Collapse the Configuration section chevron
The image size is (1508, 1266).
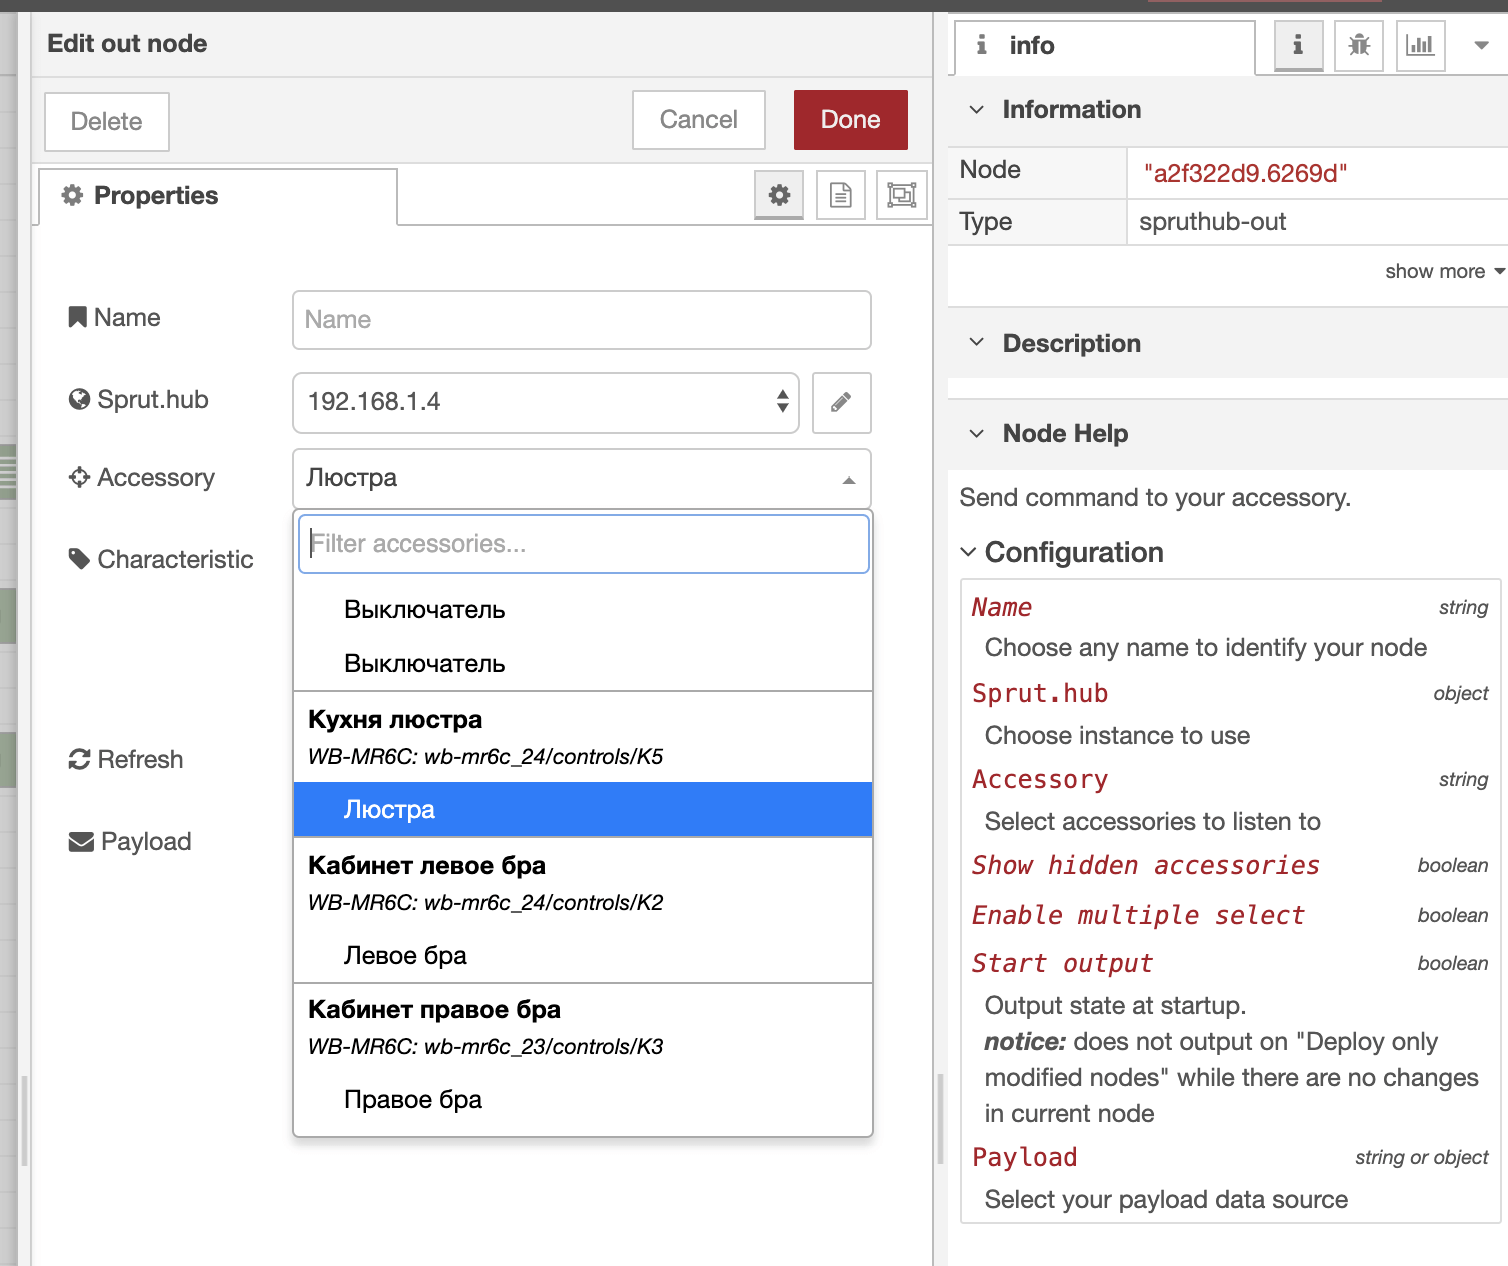pos(968,552)
